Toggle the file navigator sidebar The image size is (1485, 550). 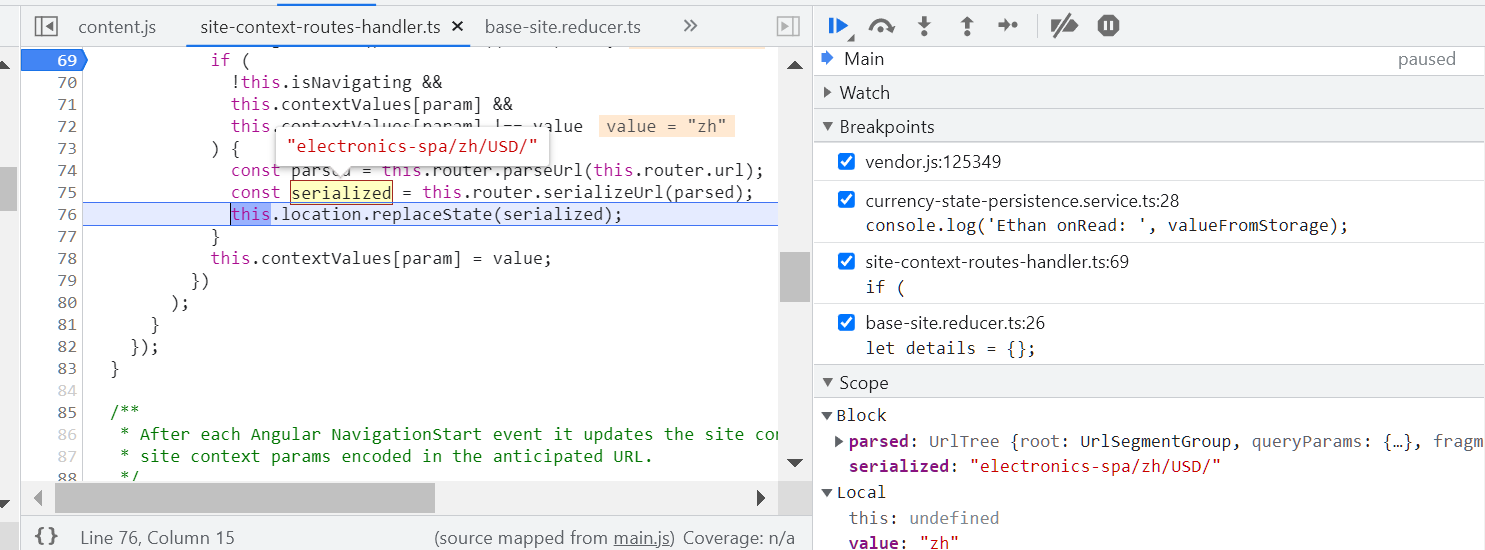coord(46,27)
